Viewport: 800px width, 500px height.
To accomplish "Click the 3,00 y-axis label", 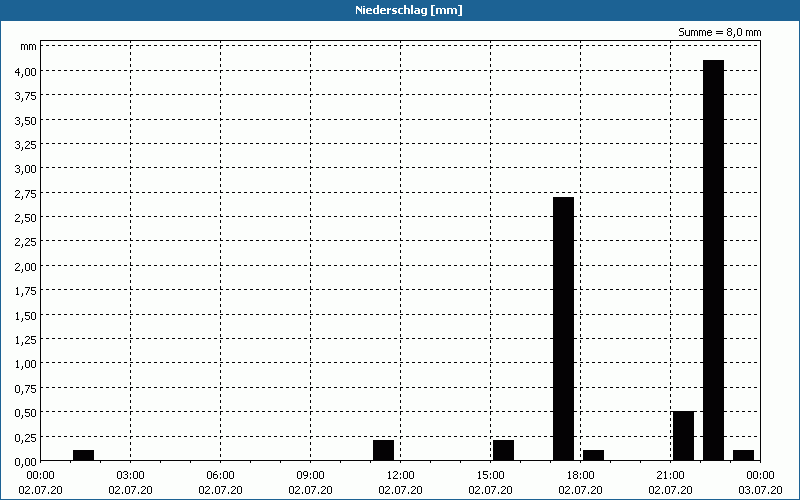I will [26, 169].
